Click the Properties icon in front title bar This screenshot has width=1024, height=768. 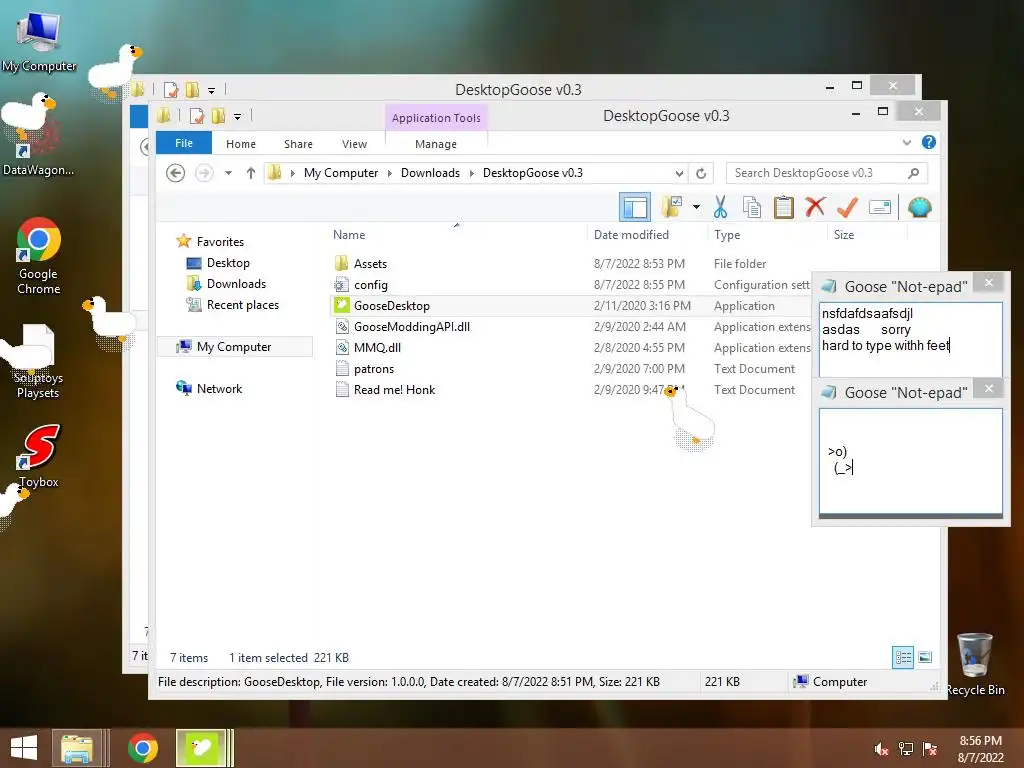[196, 116]
